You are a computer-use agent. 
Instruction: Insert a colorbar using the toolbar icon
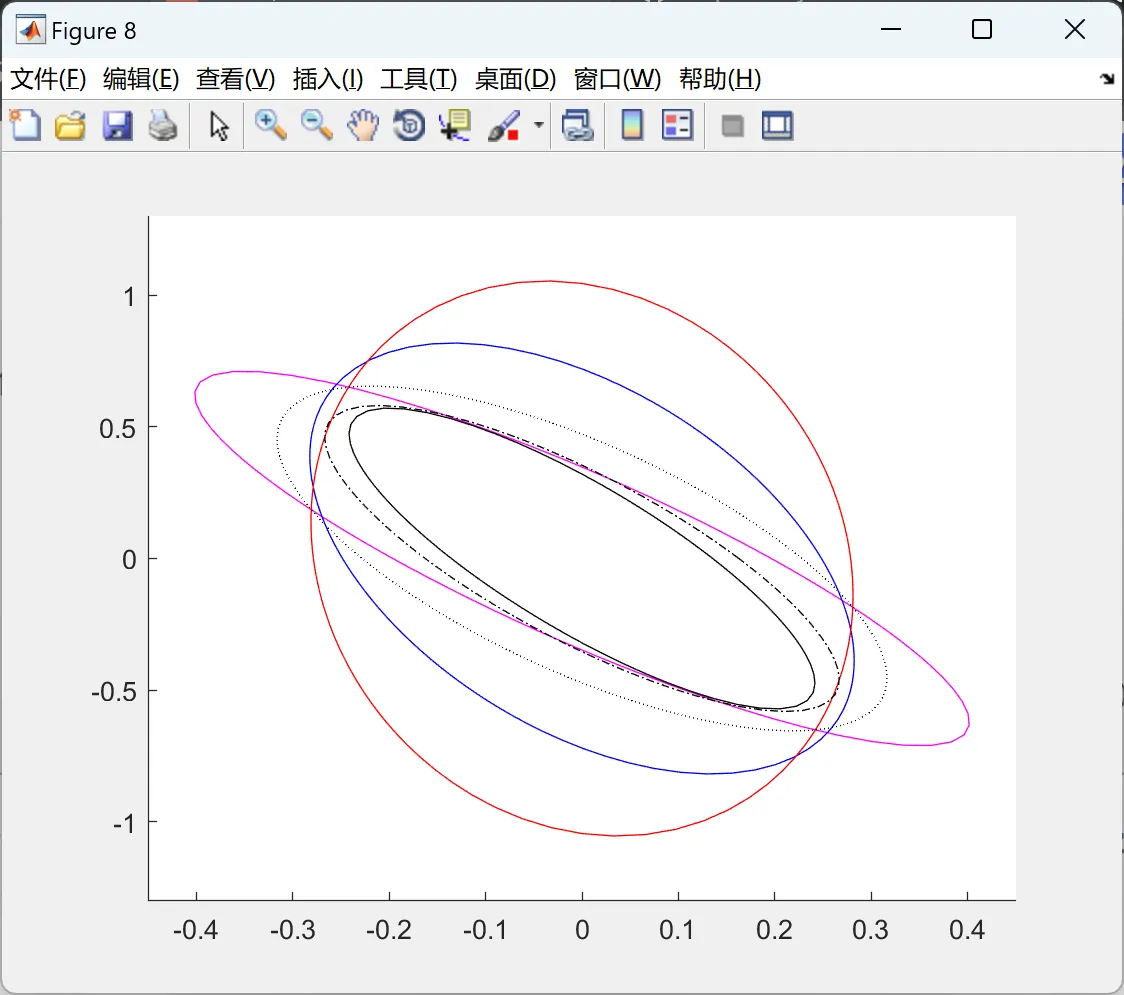pyautogui.click(x=632, y=125)
